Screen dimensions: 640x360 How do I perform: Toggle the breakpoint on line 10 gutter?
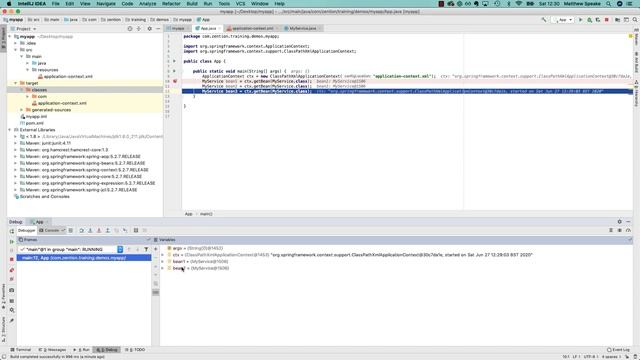pyautogui.click(x=175, y=81)
